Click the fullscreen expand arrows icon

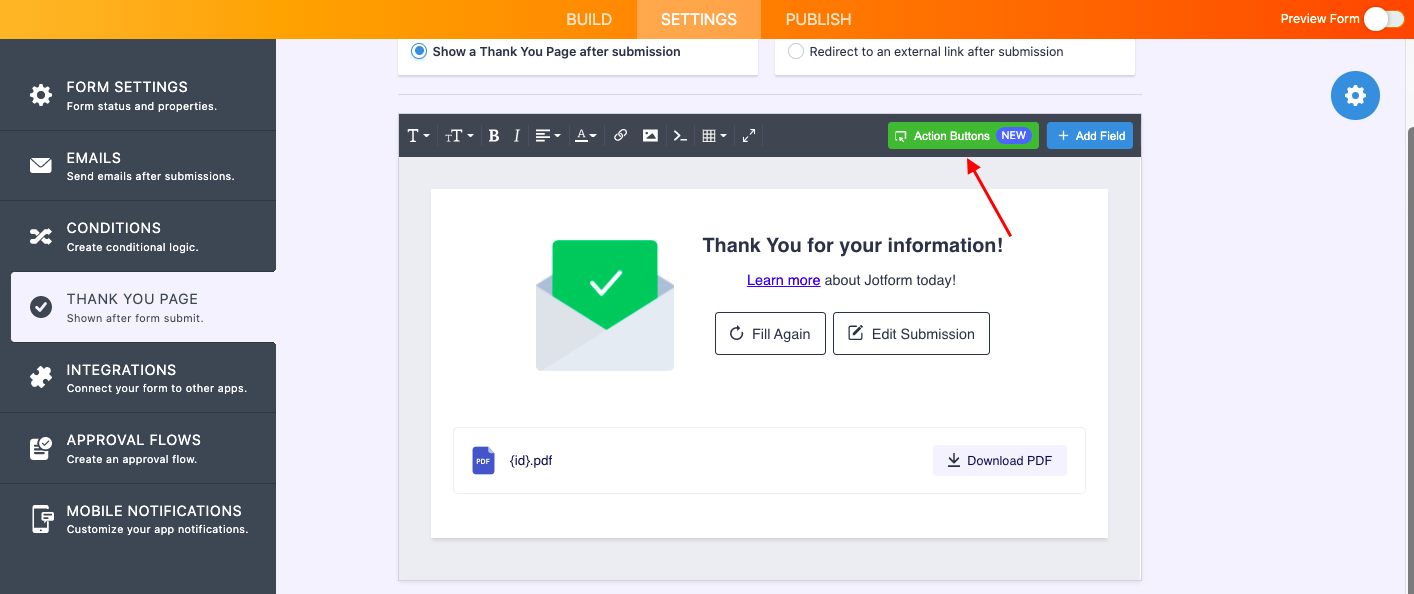coord(748,136)
